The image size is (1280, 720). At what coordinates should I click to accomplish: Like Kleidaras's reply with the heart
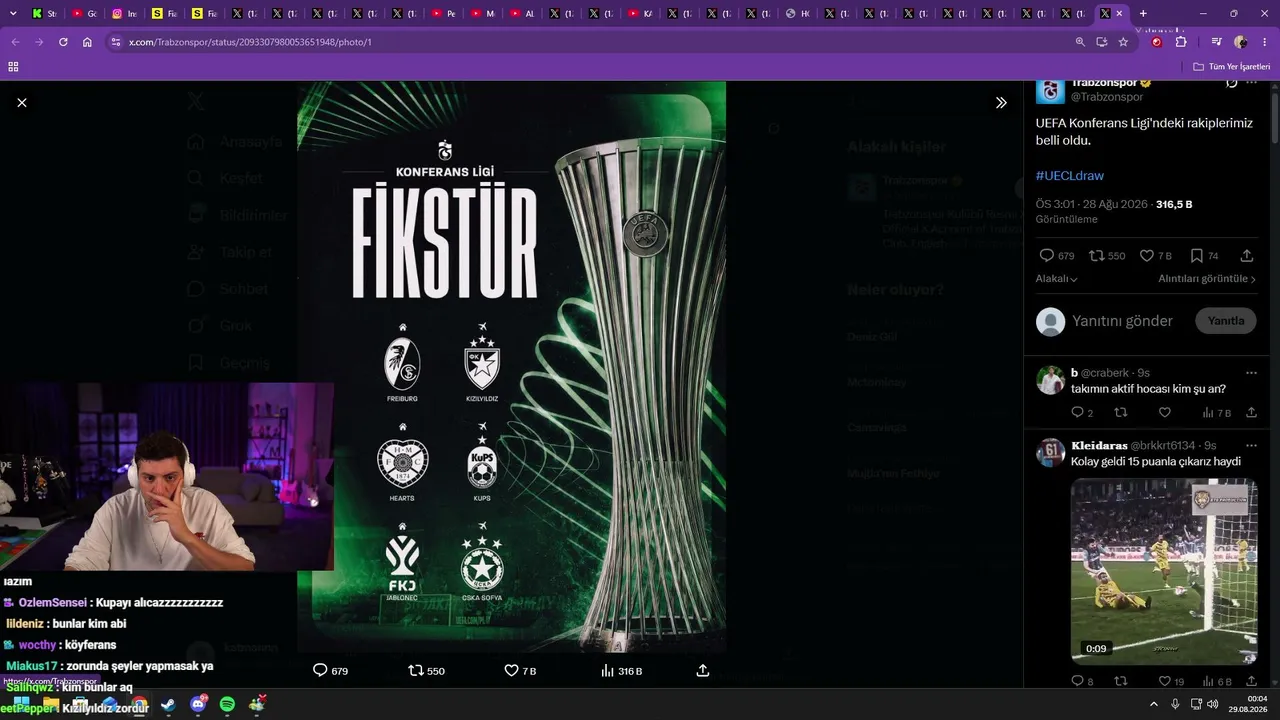pyautogui.click(x=1164, y=681)
